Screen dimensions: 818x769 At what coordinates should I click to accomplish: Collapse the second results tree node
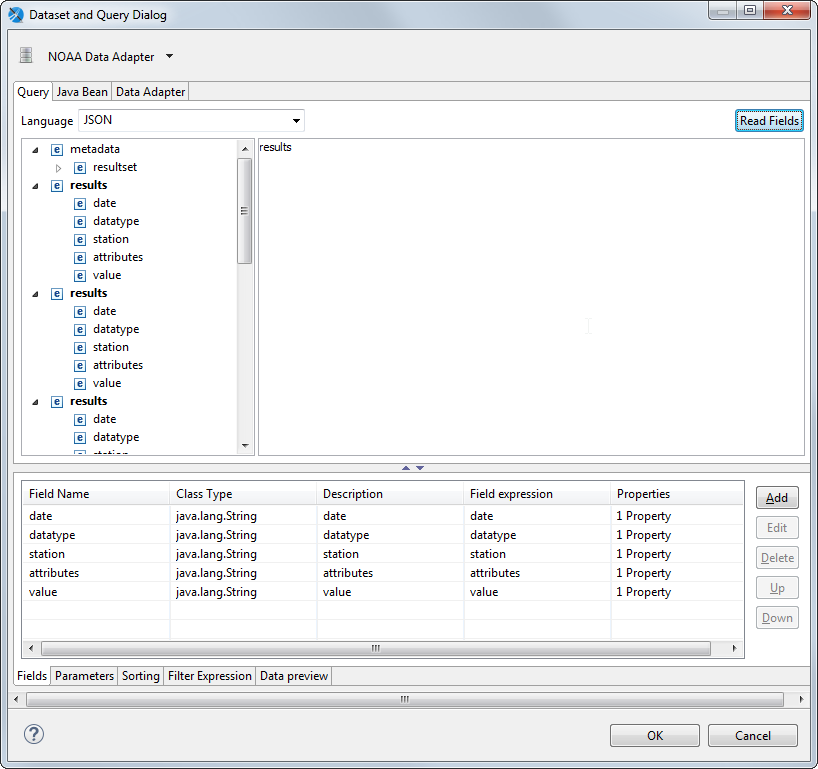point(35,294)
